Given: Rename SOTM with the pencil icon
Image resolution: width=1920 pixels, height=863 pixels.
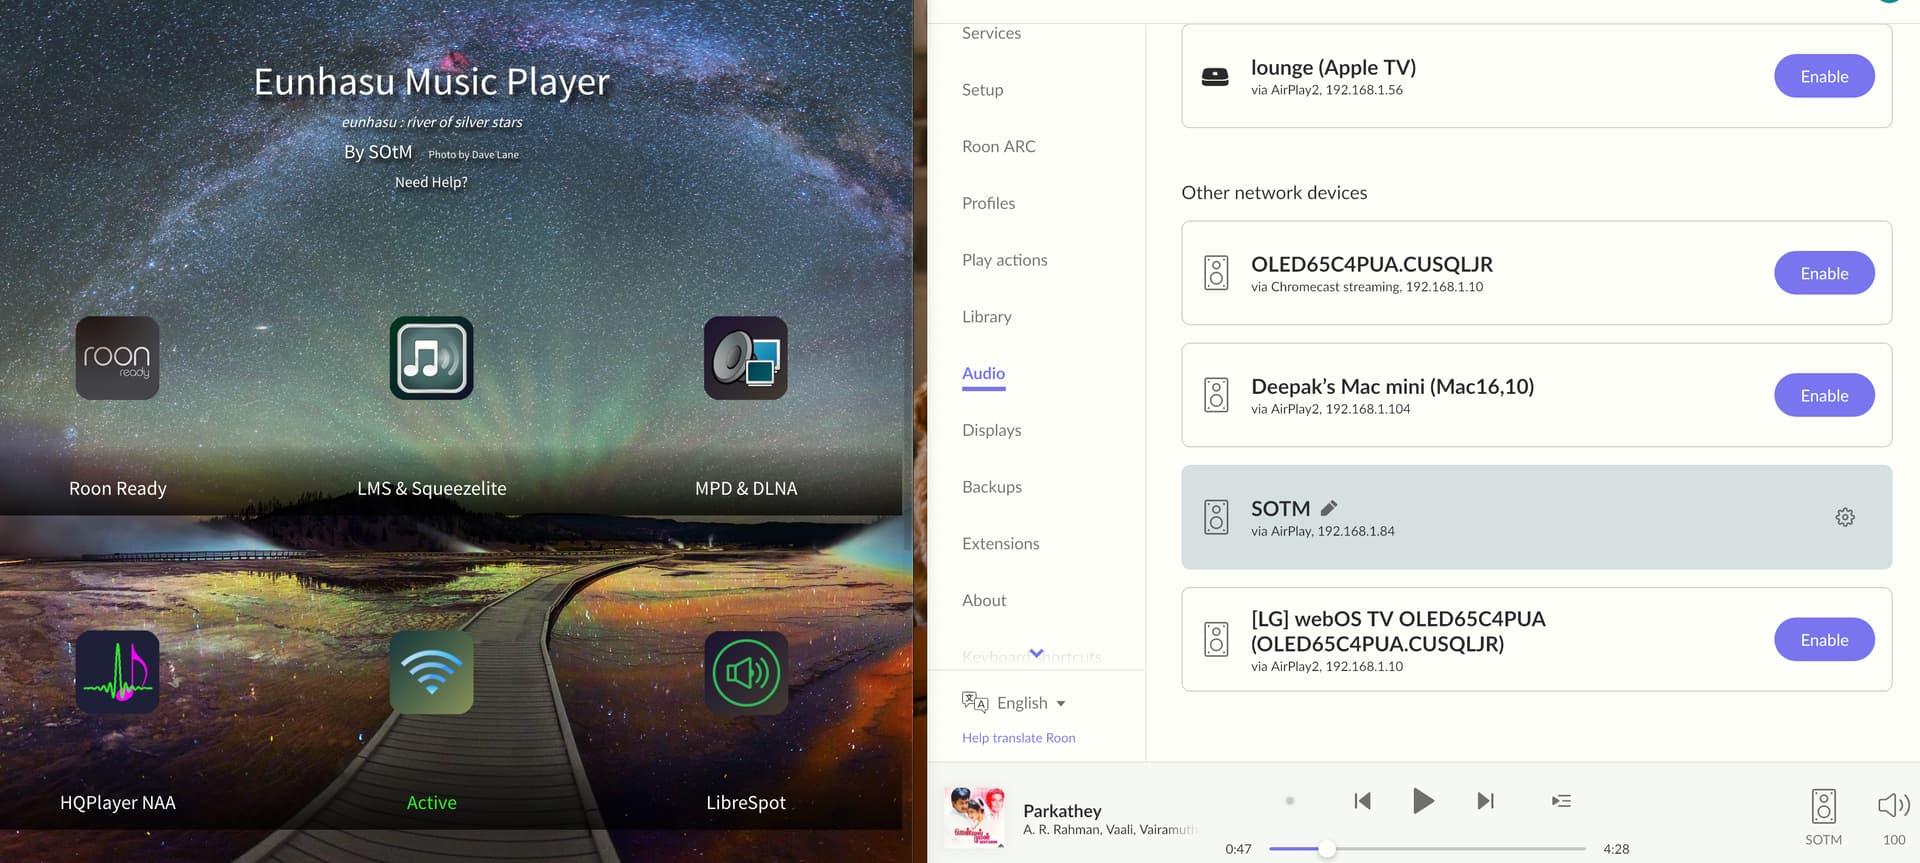Looking at the screenshot, I should click(x=1329, y=508).
